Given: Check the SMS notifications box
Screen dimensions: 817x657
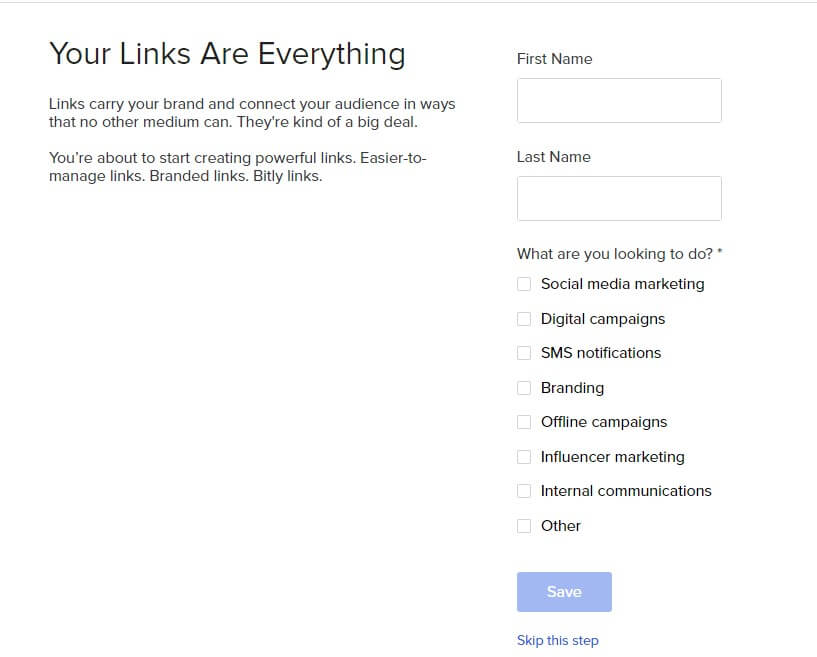Looking at the screenshot, I should [x=524, y=353].
